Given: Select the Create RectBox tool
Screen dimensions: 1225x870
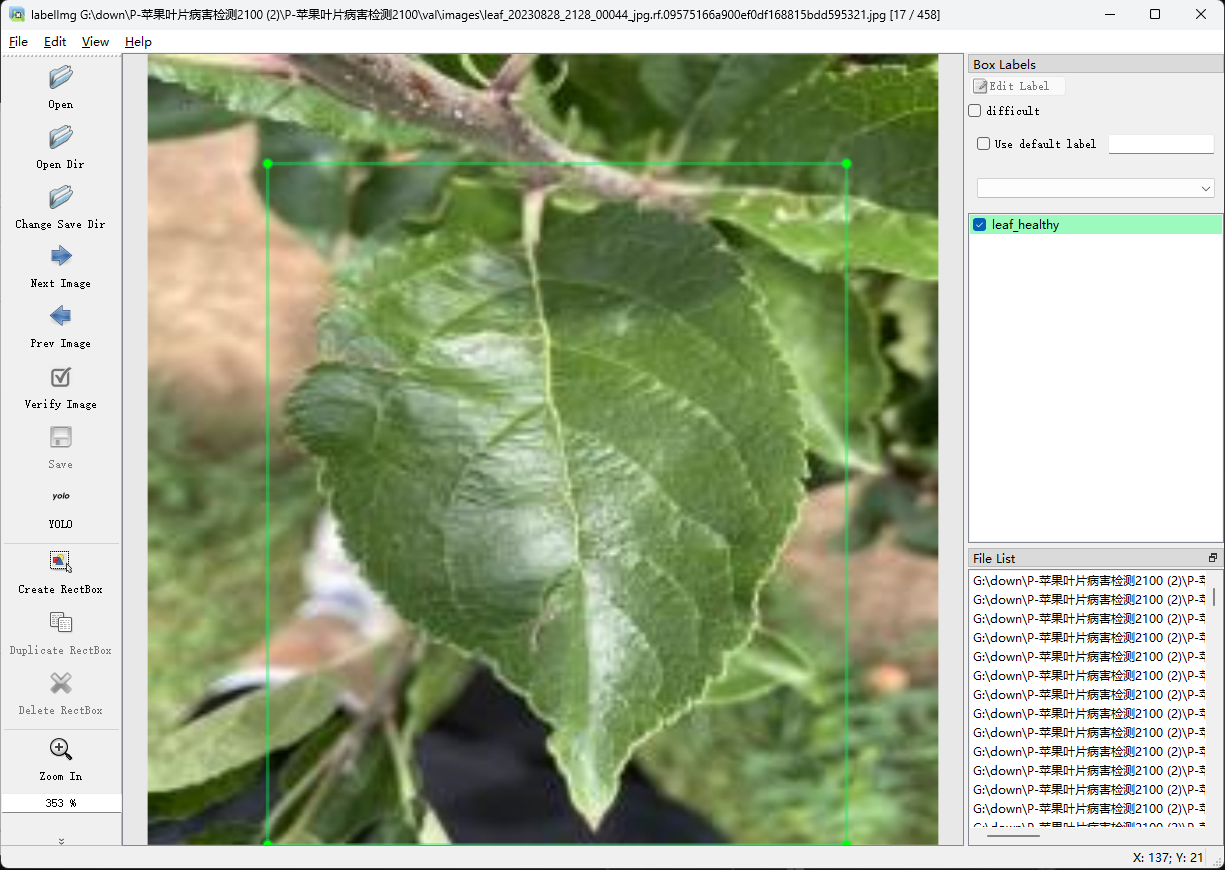Looking at the screenshot, I should tap(61, 562).
